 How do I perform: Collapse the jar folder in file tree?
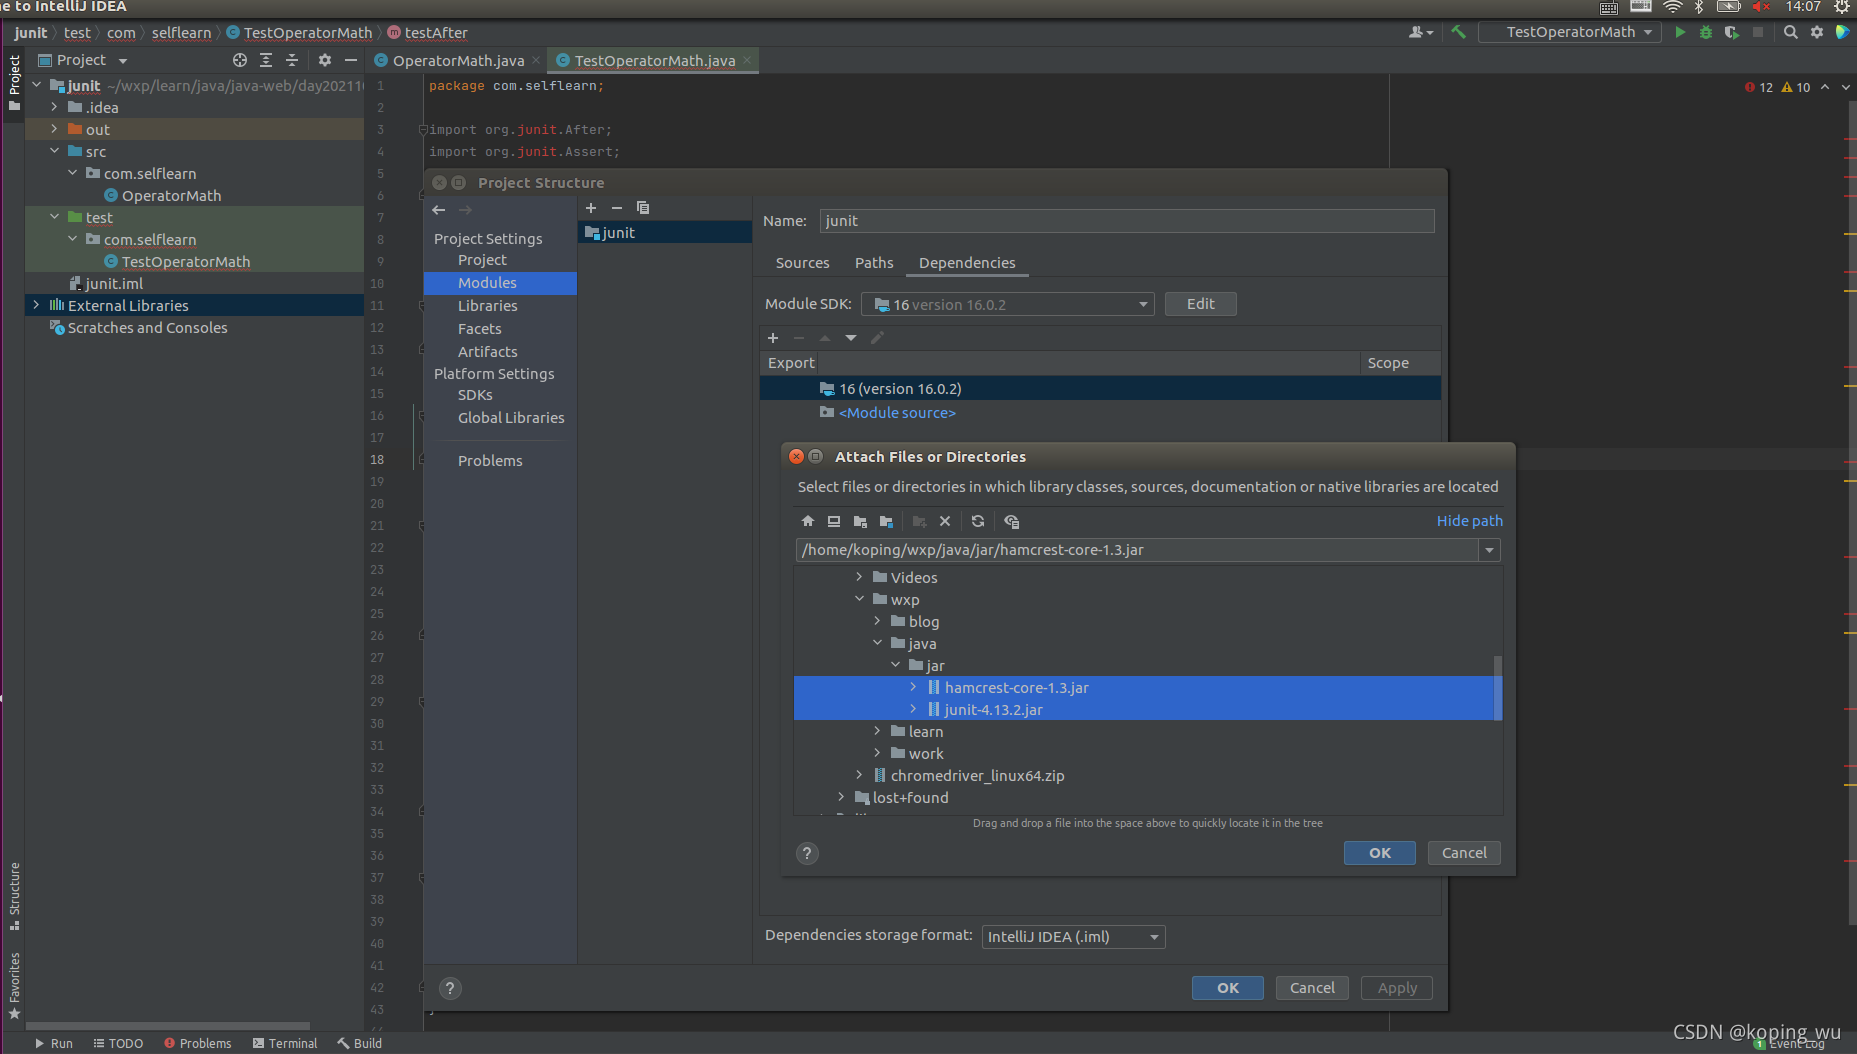click(x=895, y=665)
